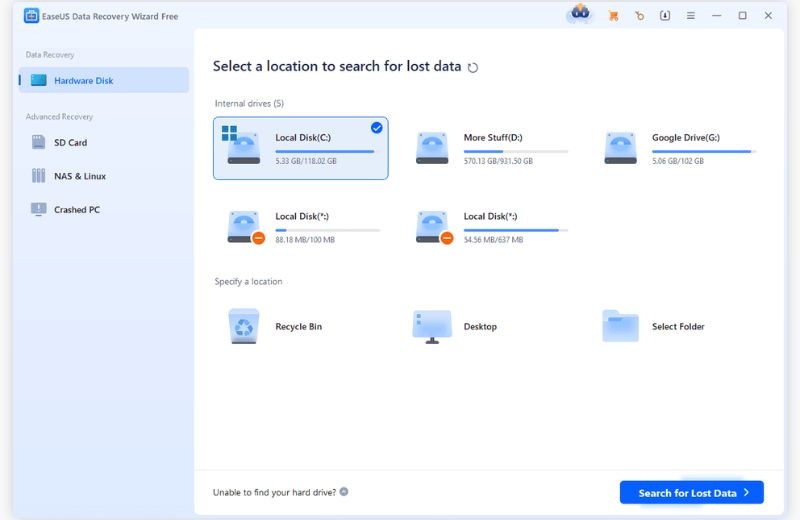Viewport: 800px width, 520px height.
Task: Click the Select Folder icon
Action: click(x=620, y=326)
